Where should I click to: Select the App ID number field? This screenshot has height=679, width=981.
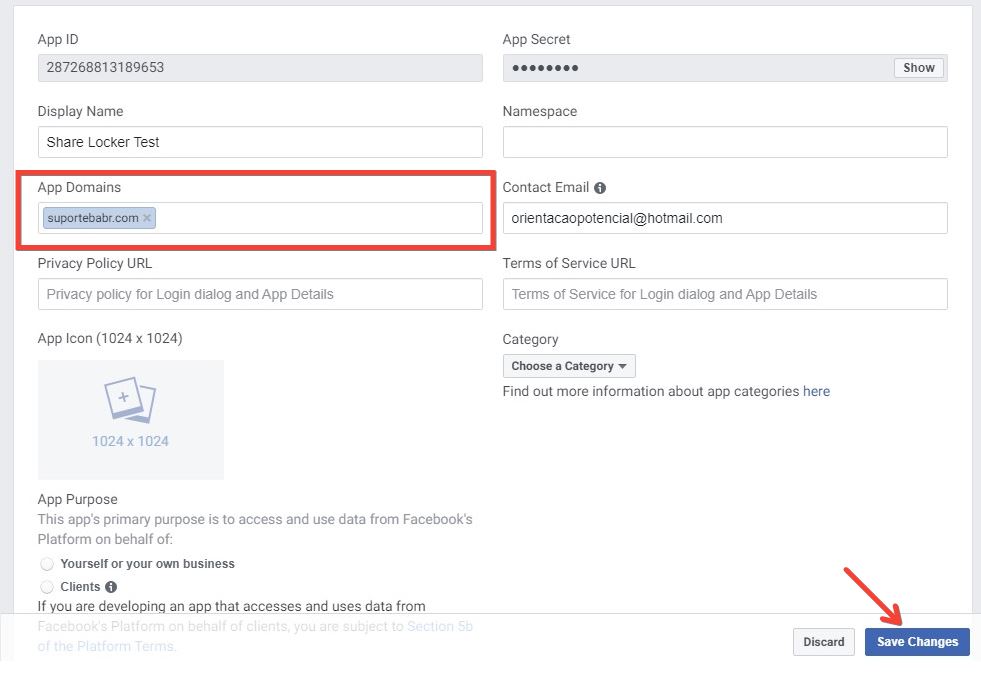[x=260, y=68]
